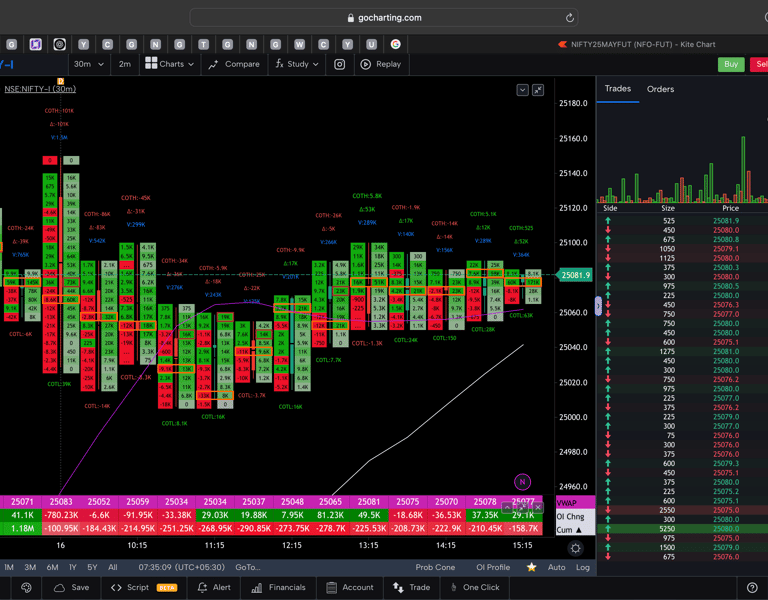Toggle the Prob Cone overlay

(435, 567)
